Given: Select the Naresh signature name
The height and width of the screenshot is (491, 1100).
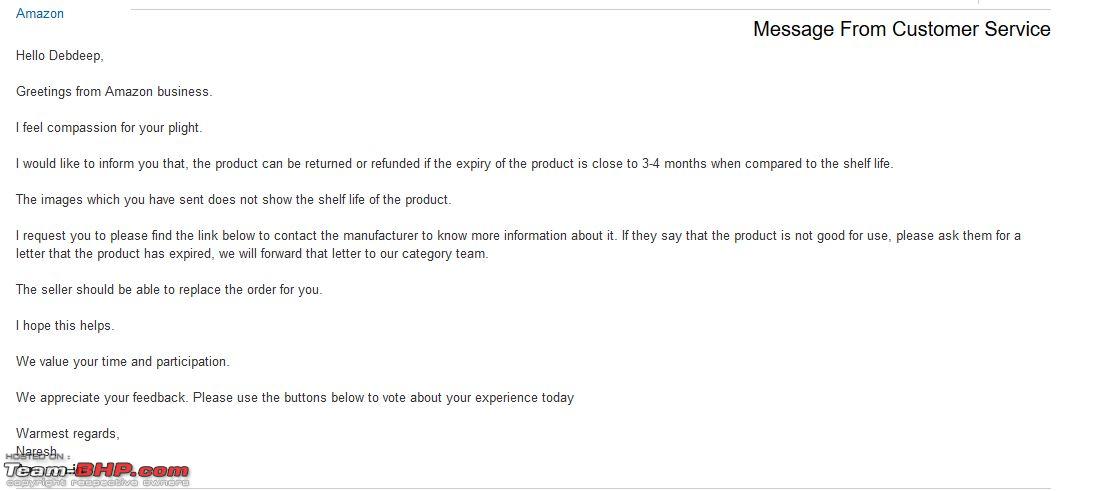Looking at the screenshot, I should click(x=36, y=451).
